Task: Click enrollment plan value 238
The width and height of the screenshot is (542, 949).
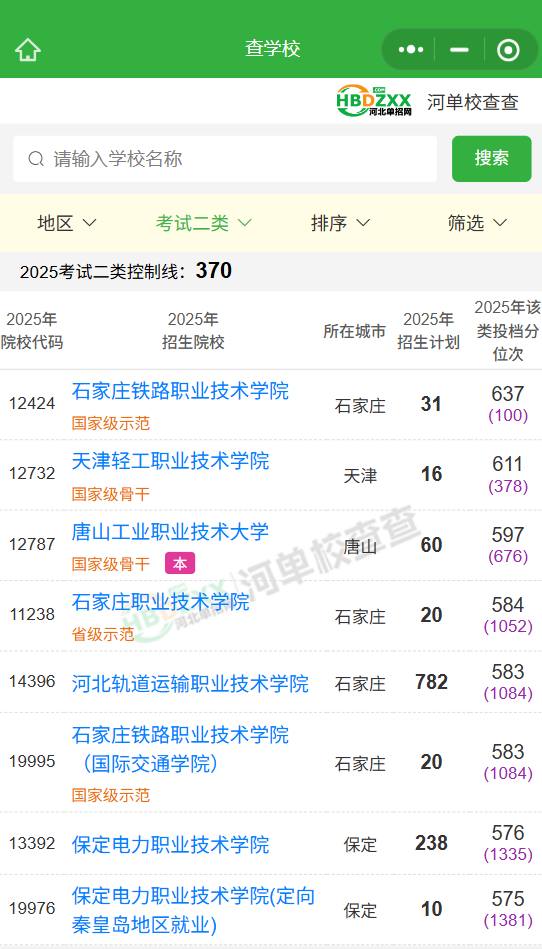Action: click(x=431, y=843)
